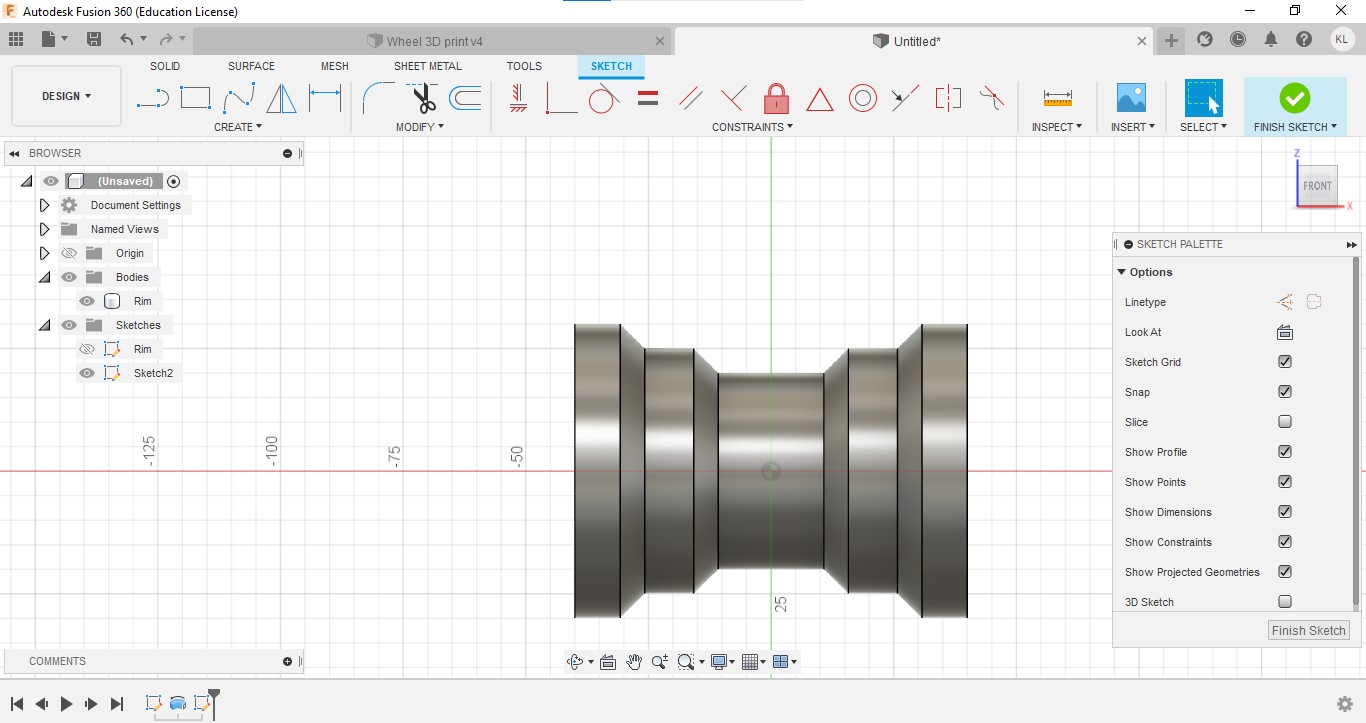Image resolution: width=1366 pixels, height=723 pixels.
Task: Select the Pan hand tool
Action: tap(634, 662)
